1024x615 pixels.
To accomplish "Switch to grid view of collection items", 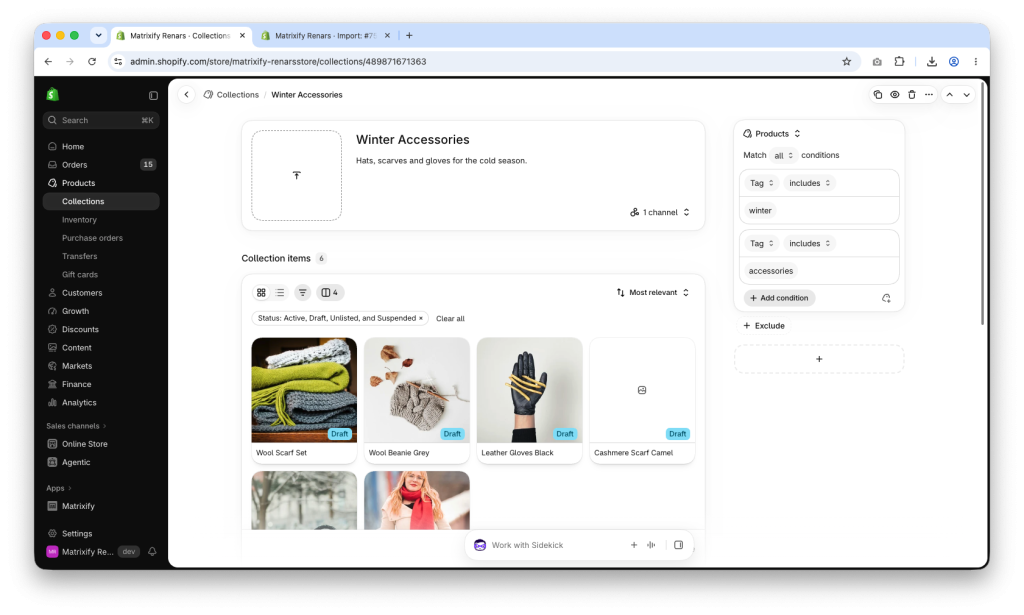I will (x=261, y=292).
